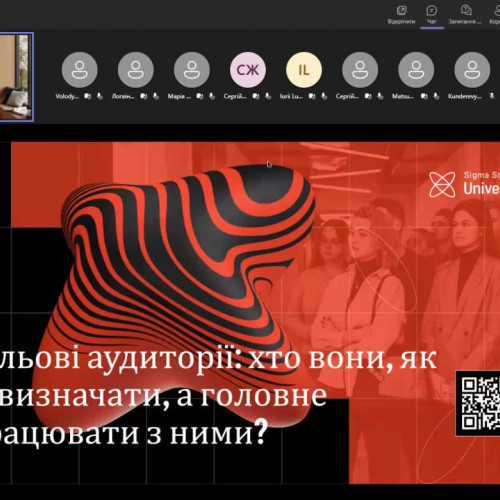Open the Чат panel in toolbar
The width and height of the screenshot is (500, 500).
click(x=432, y=15)
